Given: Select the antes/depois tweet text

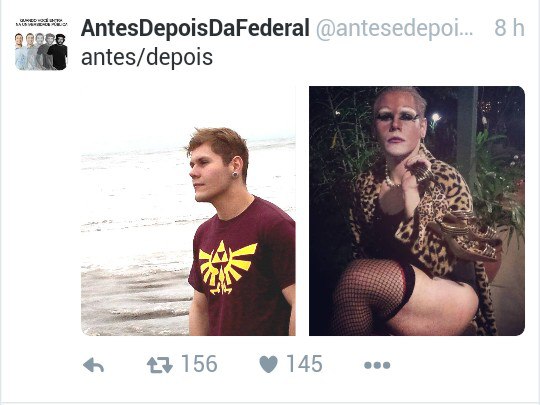Looking at the screenshot, I should 147,57.
